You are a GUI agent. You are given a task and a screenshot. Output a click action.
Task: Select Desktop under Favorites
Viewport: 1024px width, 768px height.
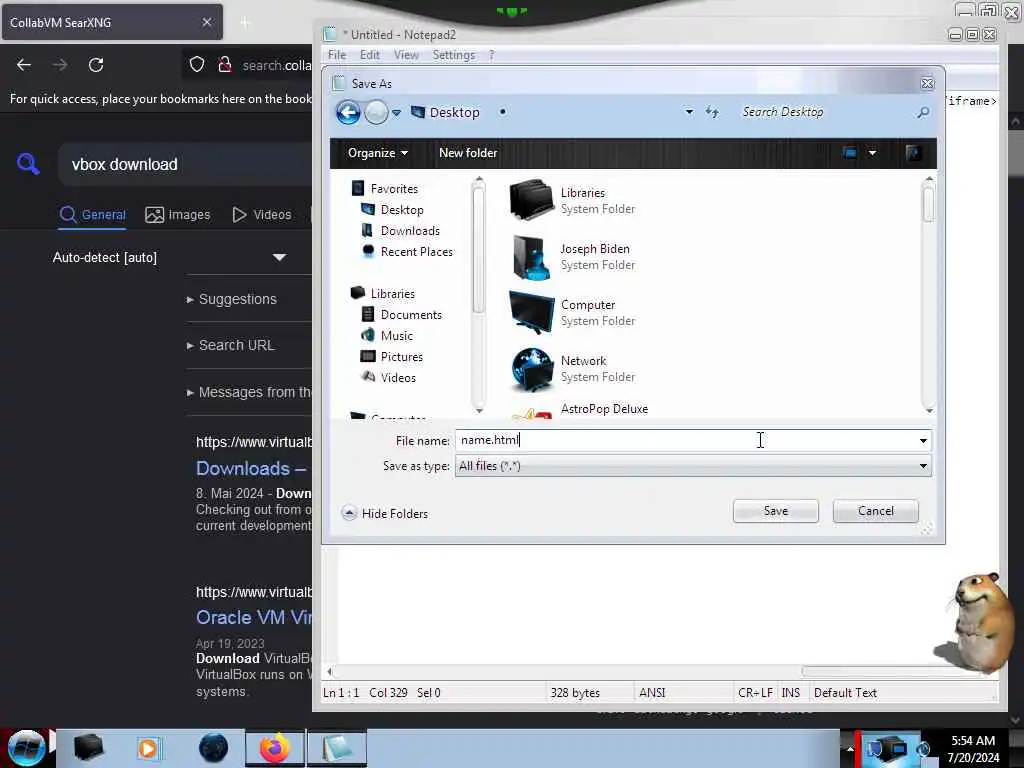tap(402, 210)
